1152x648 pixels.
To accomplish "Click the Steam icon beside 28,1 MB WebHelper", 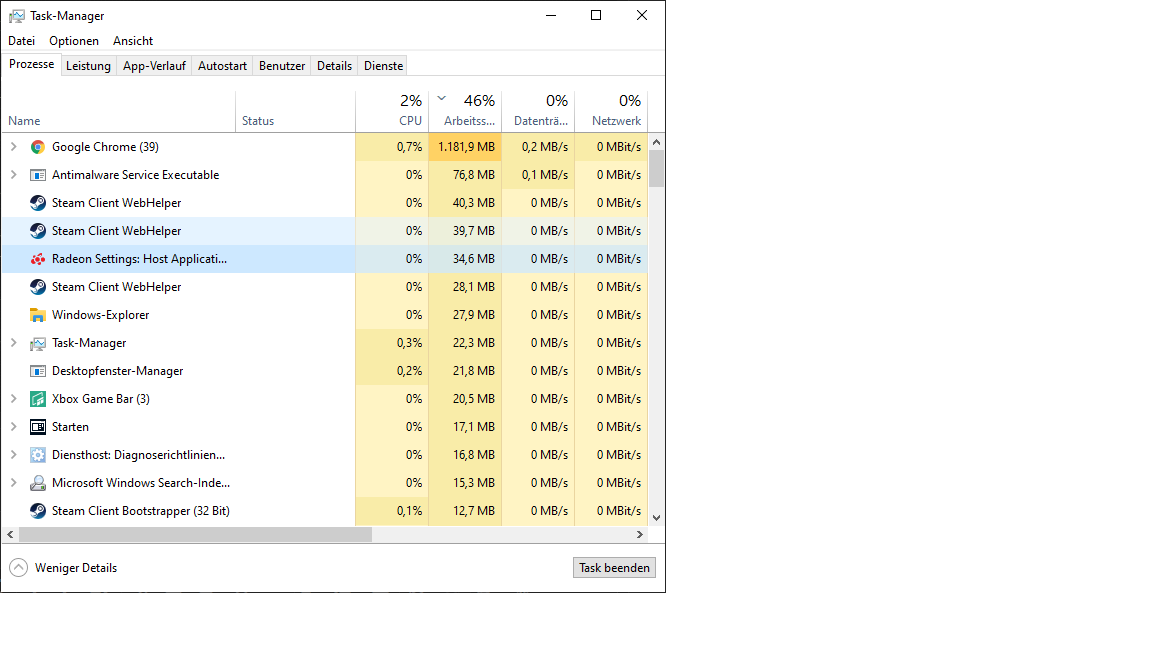I will [37, 287].
